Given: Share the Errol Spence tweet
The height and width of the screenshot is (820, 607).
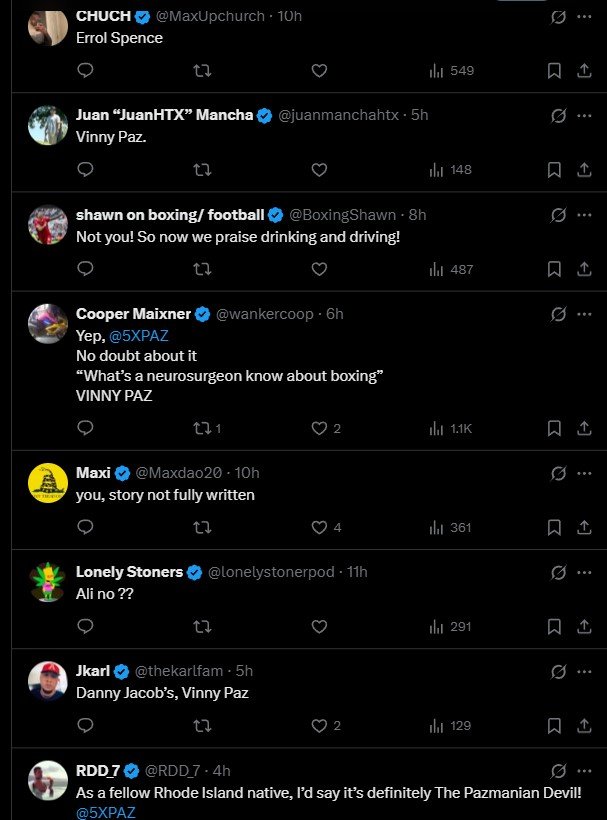Looking at the screenshot, I should [x=584, y=71].
